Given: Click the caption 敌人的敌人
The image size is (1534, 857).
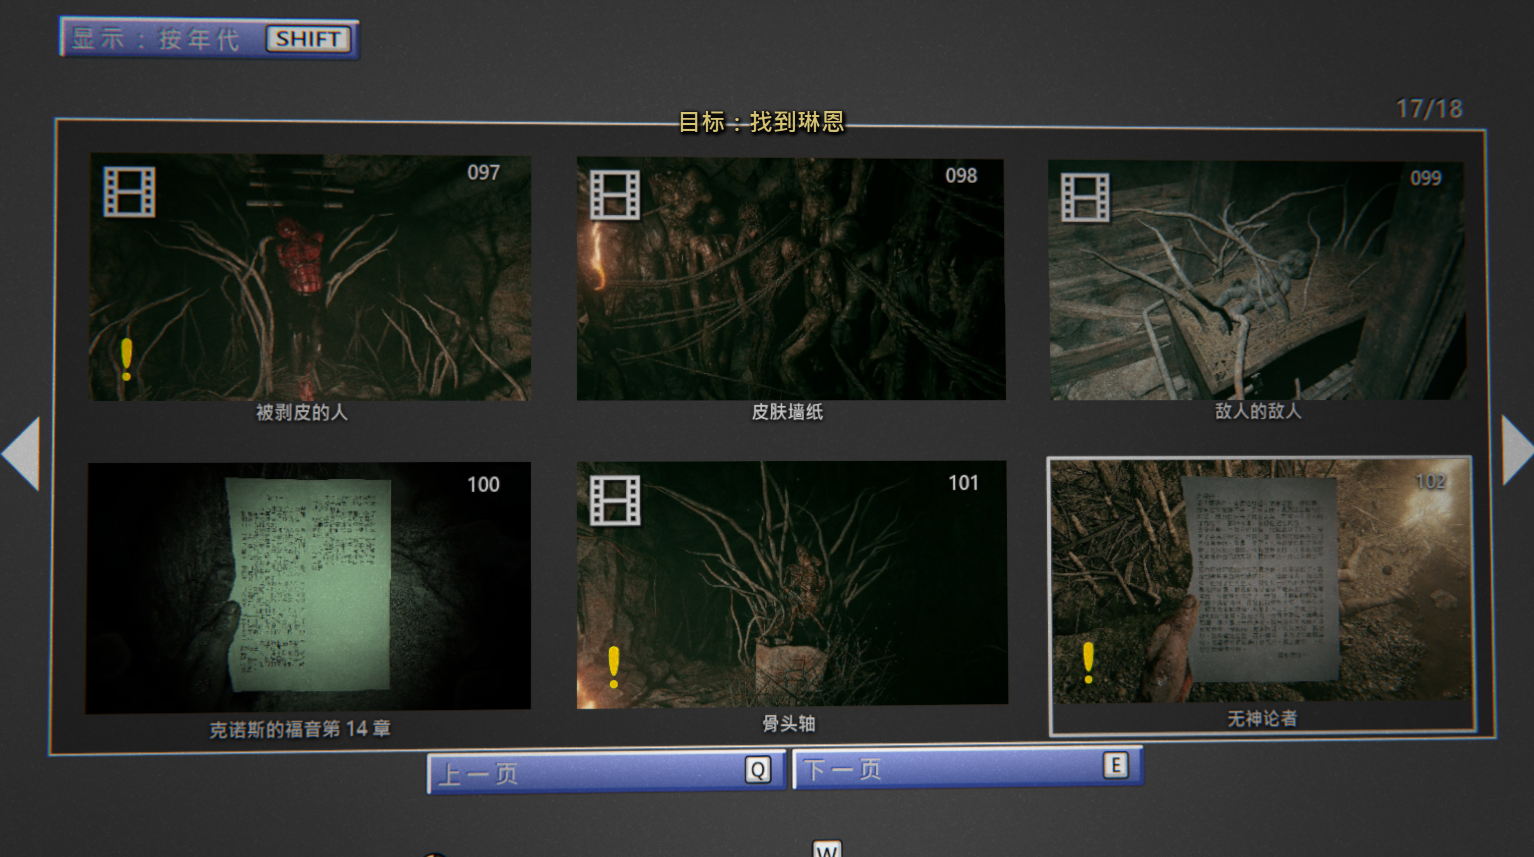Looking at the screenshot, I should (x=1258, y=411).
